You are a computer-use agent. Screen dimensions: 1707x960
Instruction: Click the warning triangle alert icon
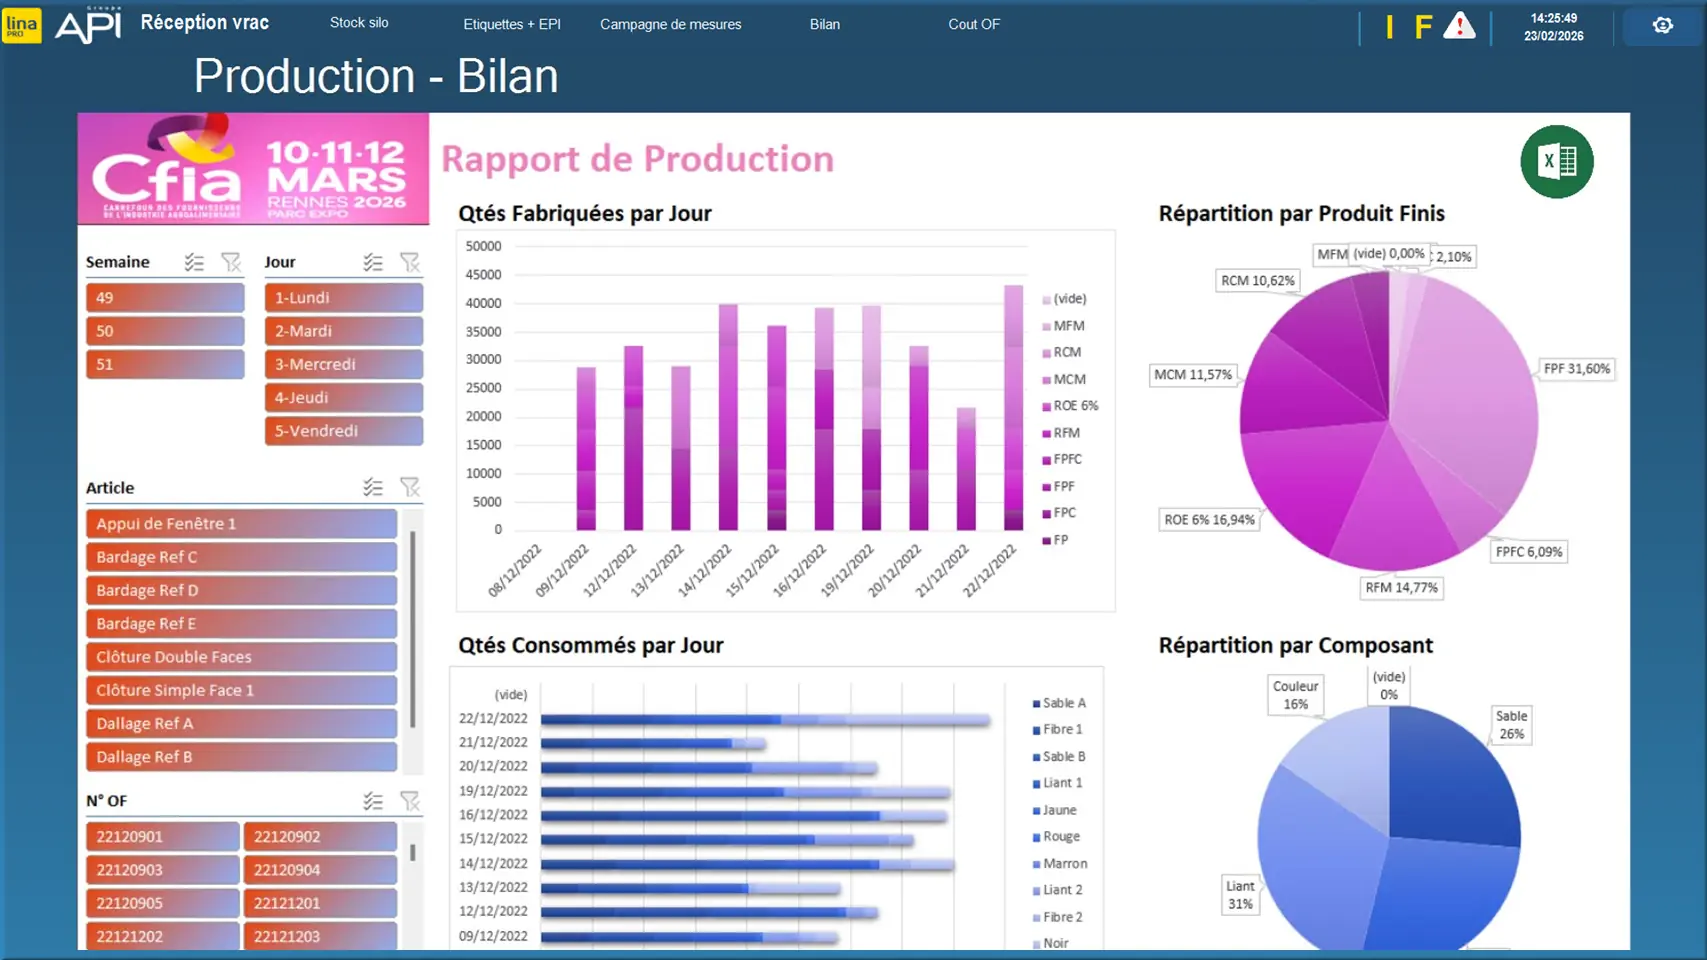pyautogui.click(x=1459, y=26)
